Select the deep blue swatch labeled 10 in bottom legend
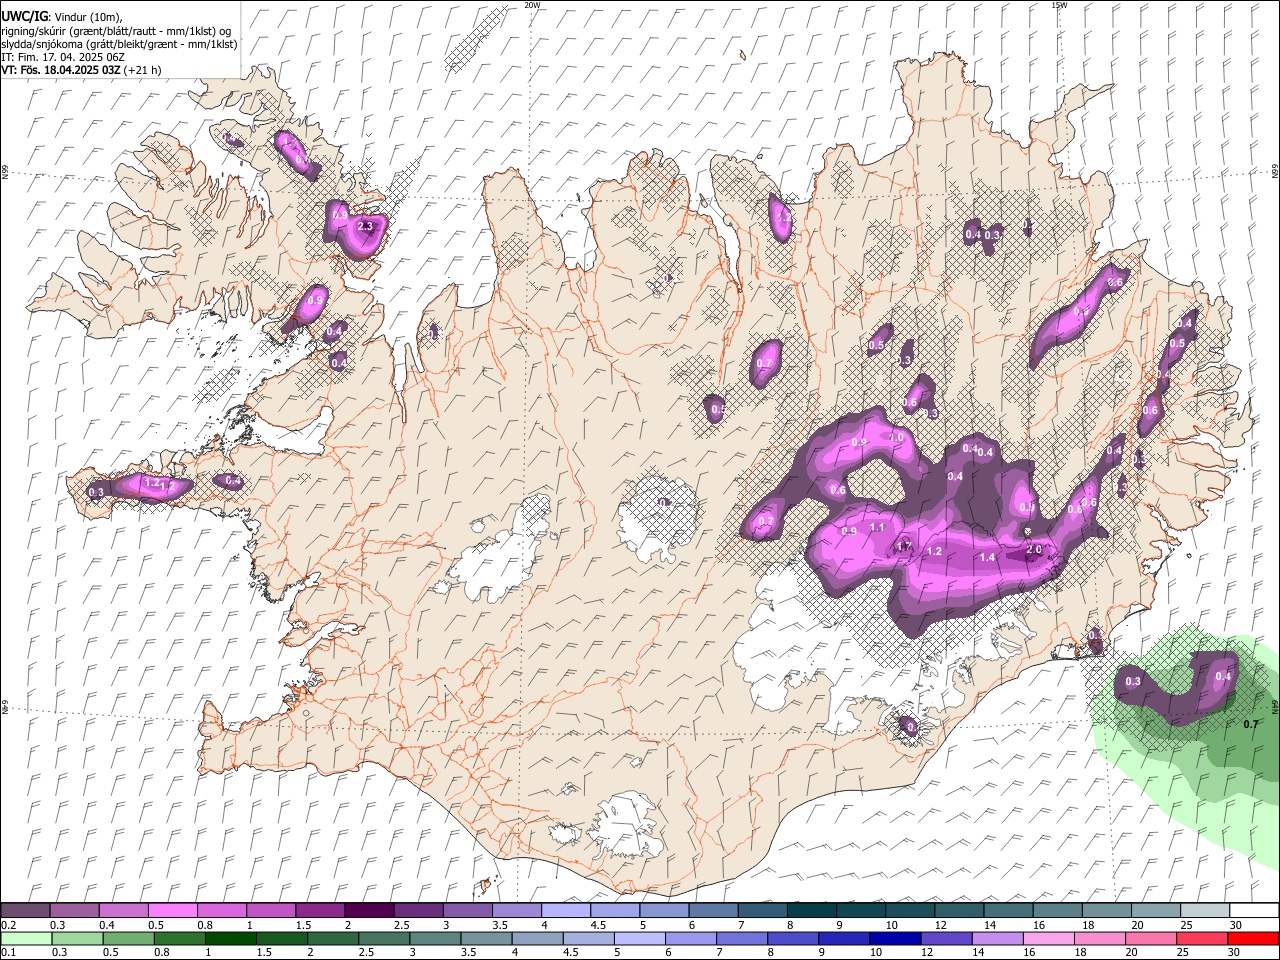The width and height of the screenshot is (1280, 960). (x=893, y=938)
